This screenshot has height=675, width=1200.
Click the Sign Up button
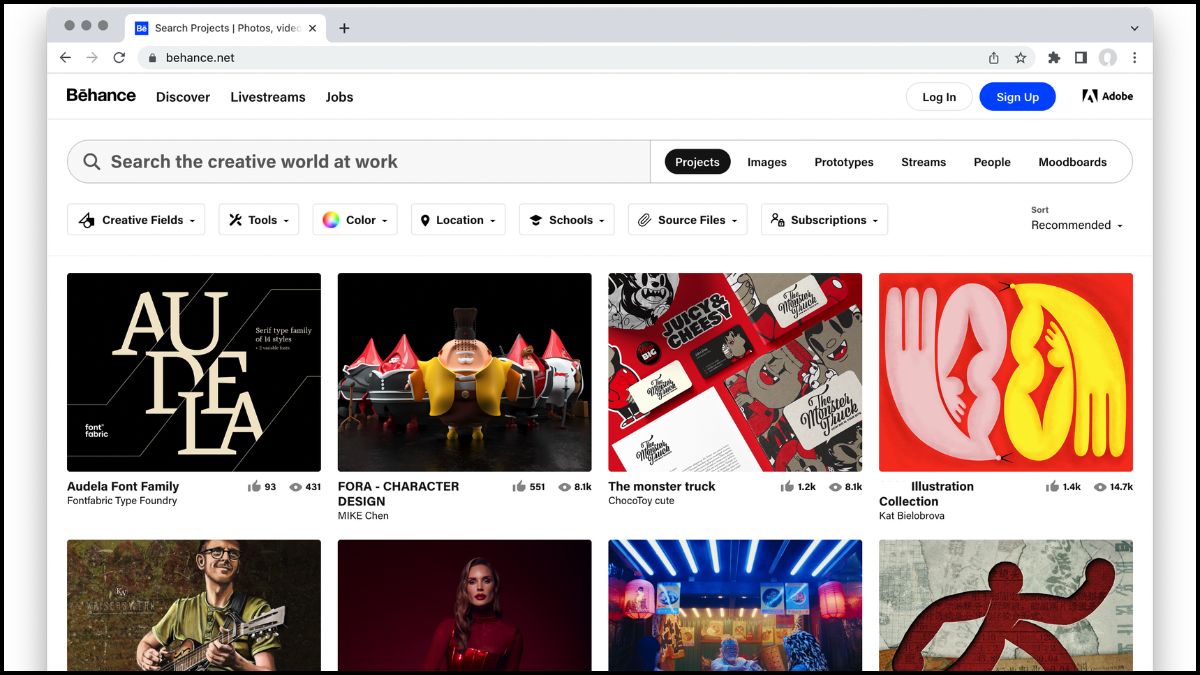point(1017,96)
